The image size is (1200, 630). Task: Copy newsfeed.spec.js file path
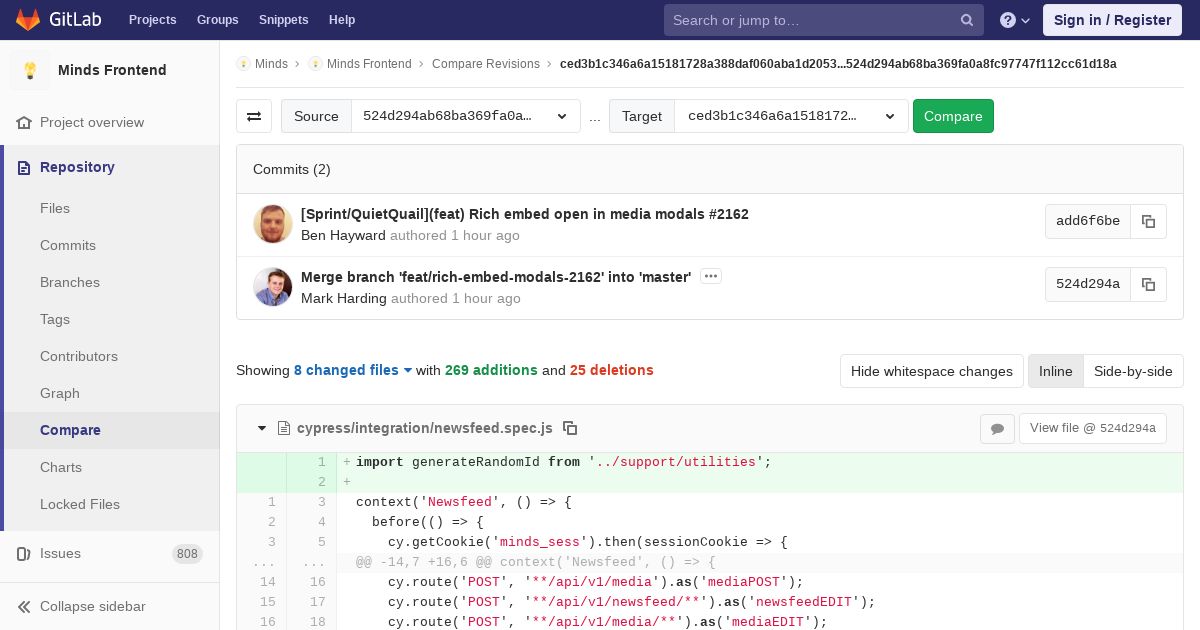click(x=570, y=428)
